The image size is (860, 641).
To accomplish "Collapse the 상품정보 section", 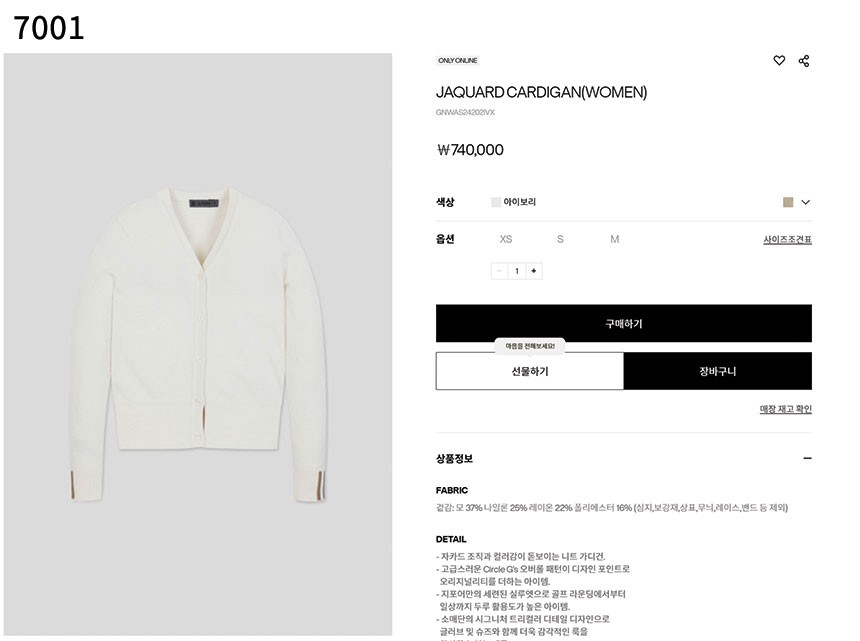I will pyautogui.click(x=807, y=458).
